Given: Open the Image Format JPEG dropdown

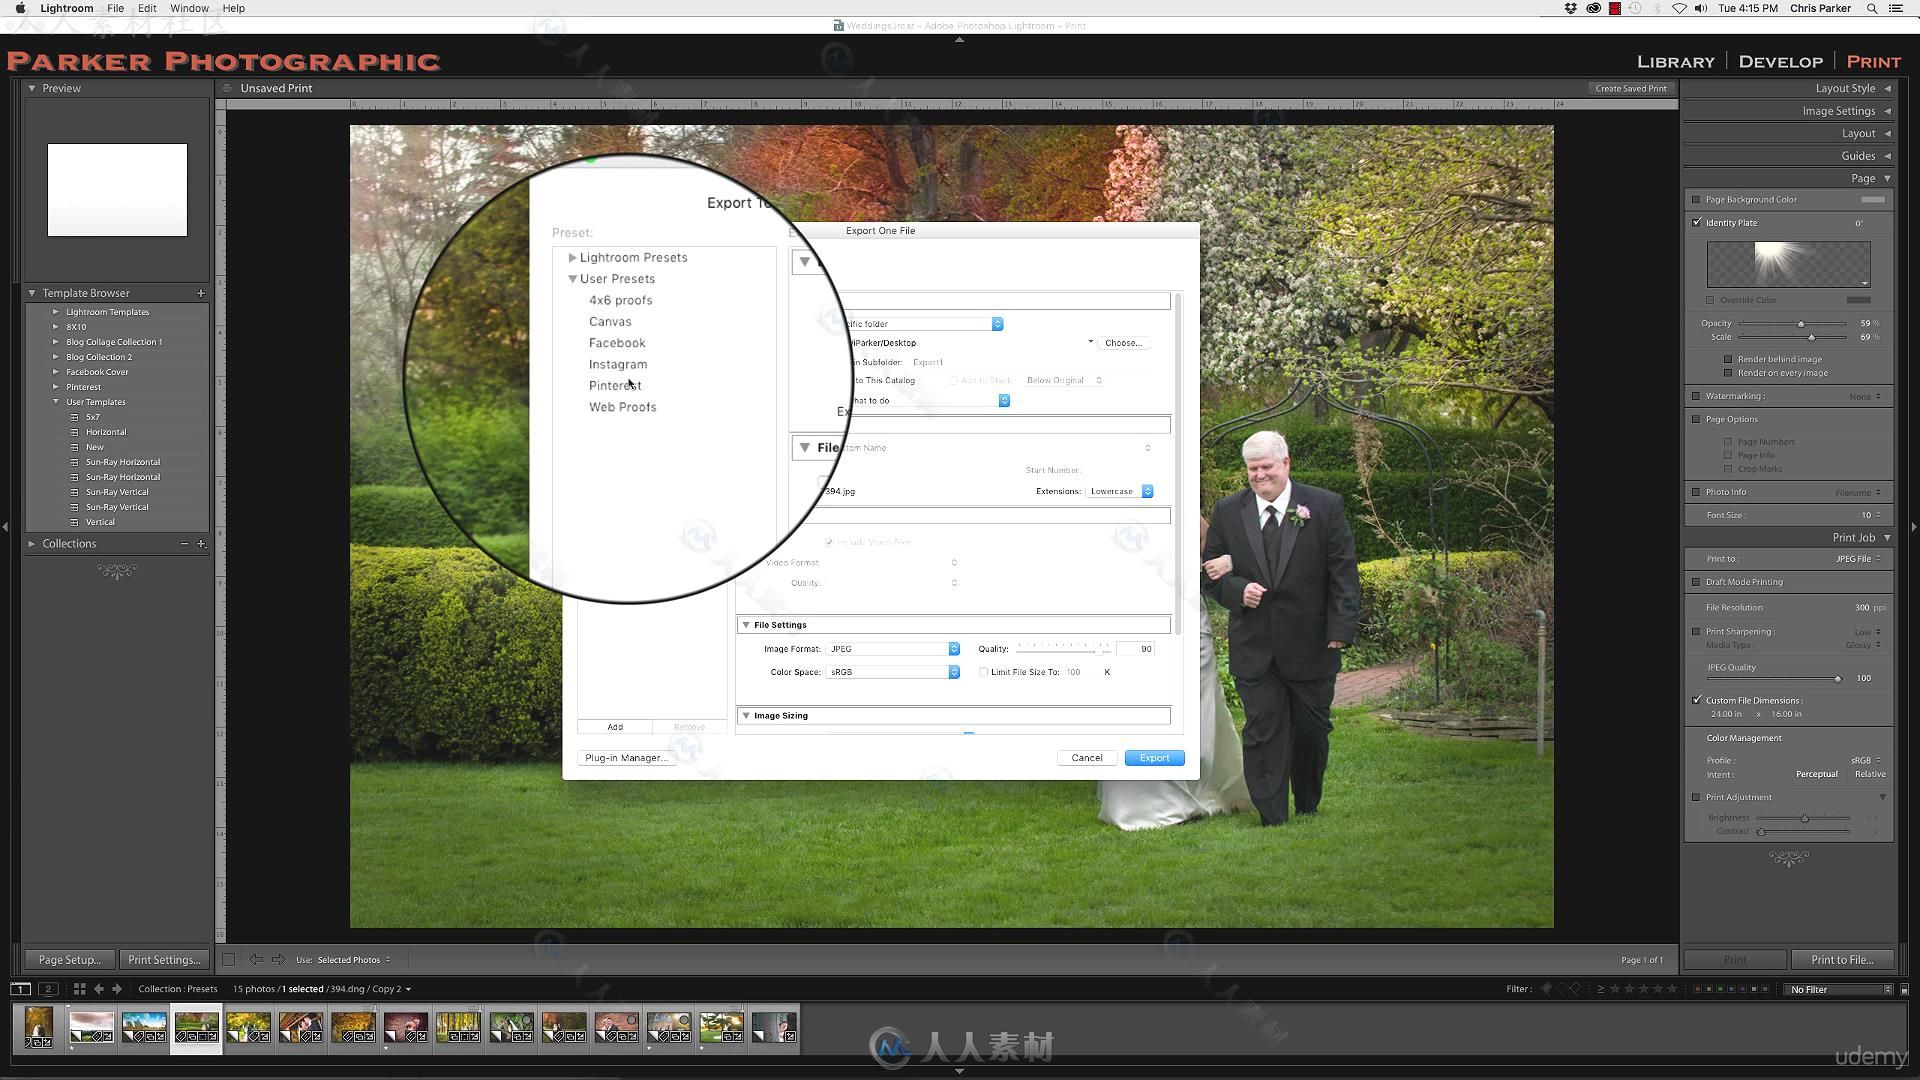Looking at the screenshot, I should click(x=893, y=649).
